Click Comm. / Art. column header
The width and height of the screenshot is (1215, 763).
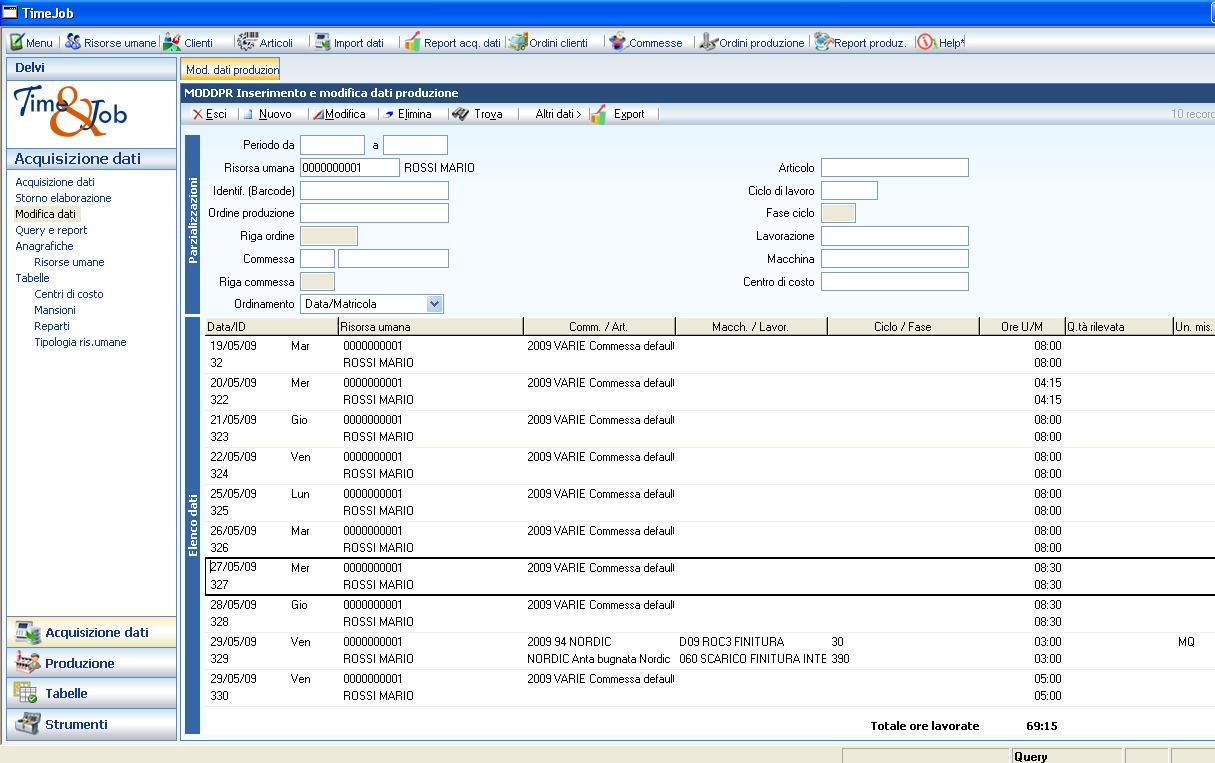pos(600,326)
